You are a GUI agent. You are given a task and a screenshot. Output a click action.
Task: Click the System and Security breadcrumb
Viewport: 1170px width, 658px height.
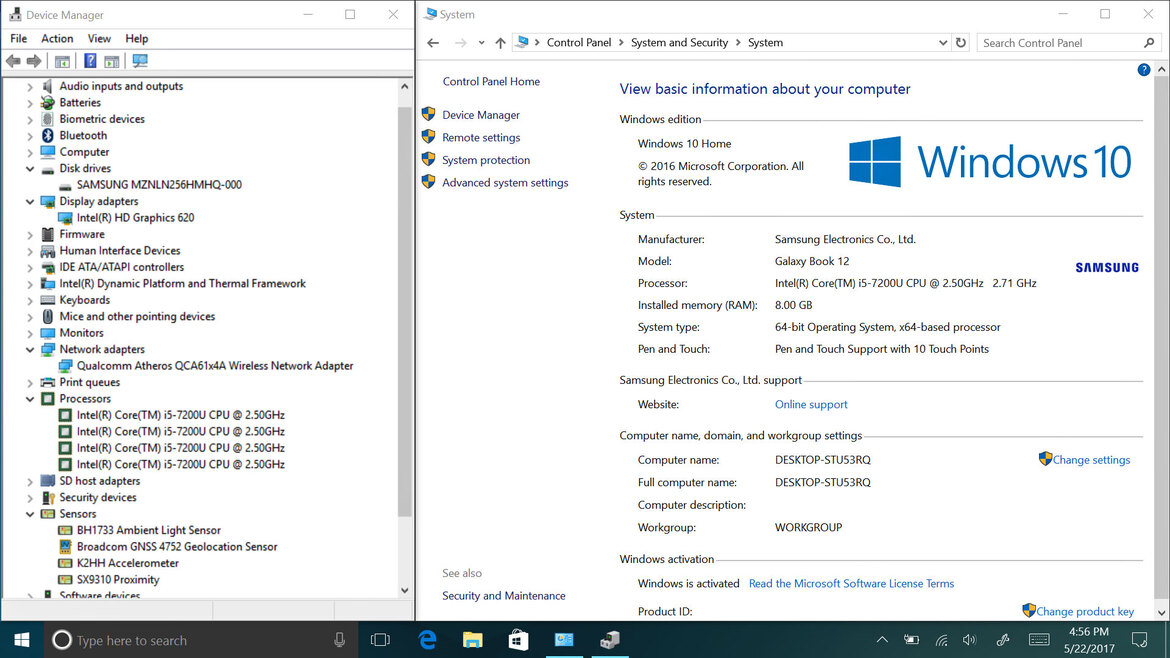click(x=679, y=43)
